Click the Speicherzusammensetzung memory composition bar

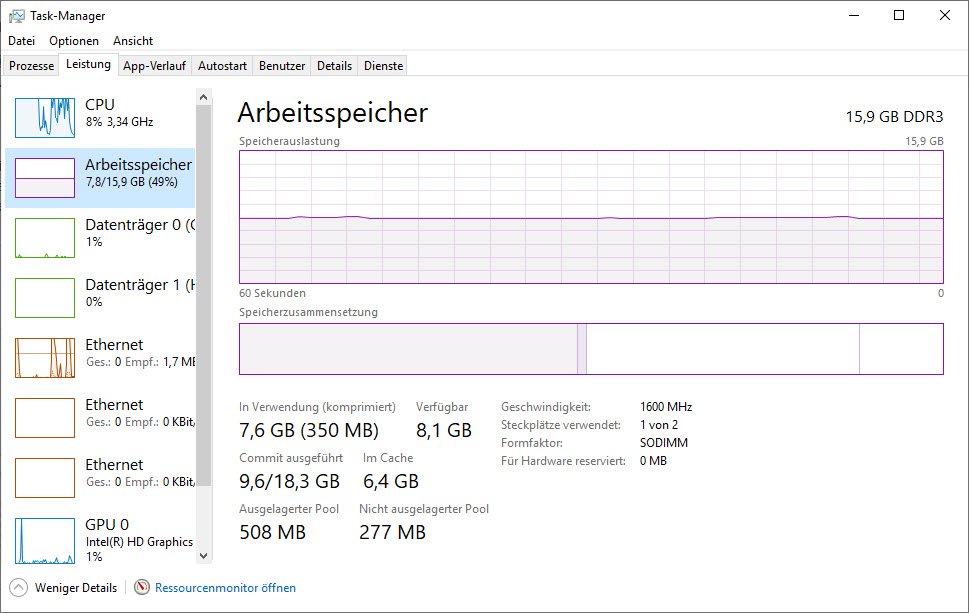pos(590,349)
